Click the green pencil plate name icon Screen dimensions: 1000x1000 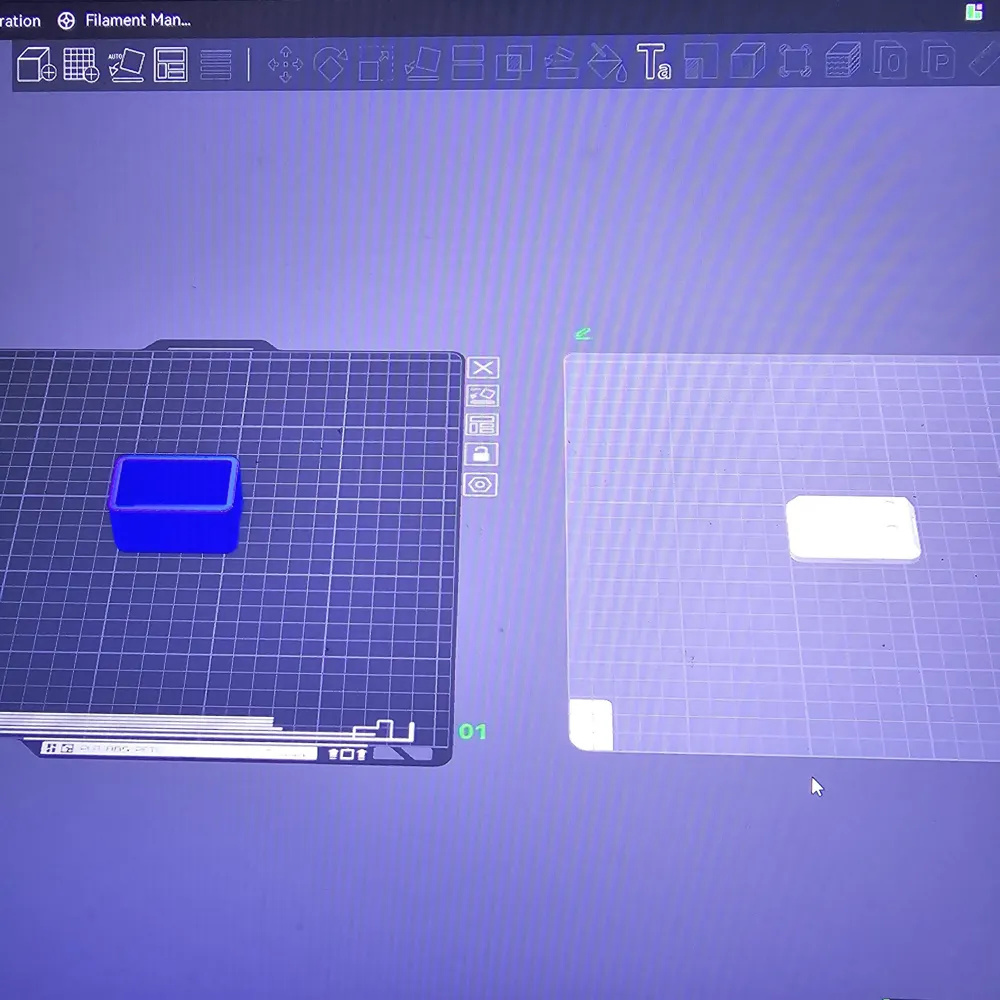582,334
